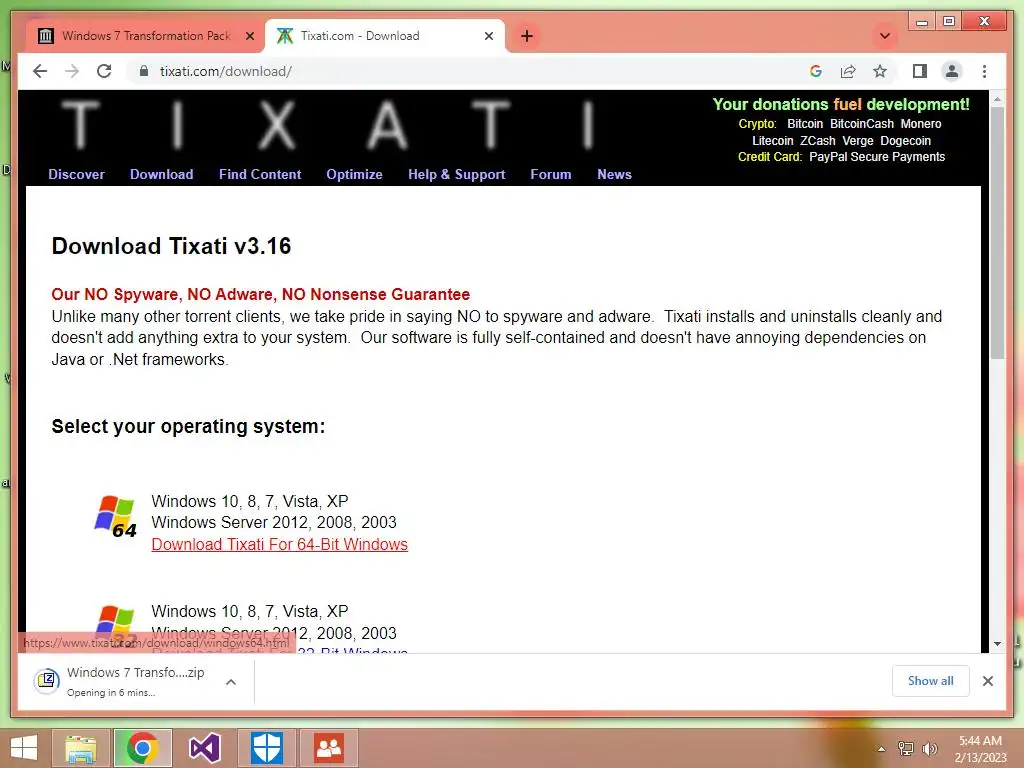Viewport: 1024px width, 768px height.
Task: Bookmark this page with star icon
Action: point(880,71)
